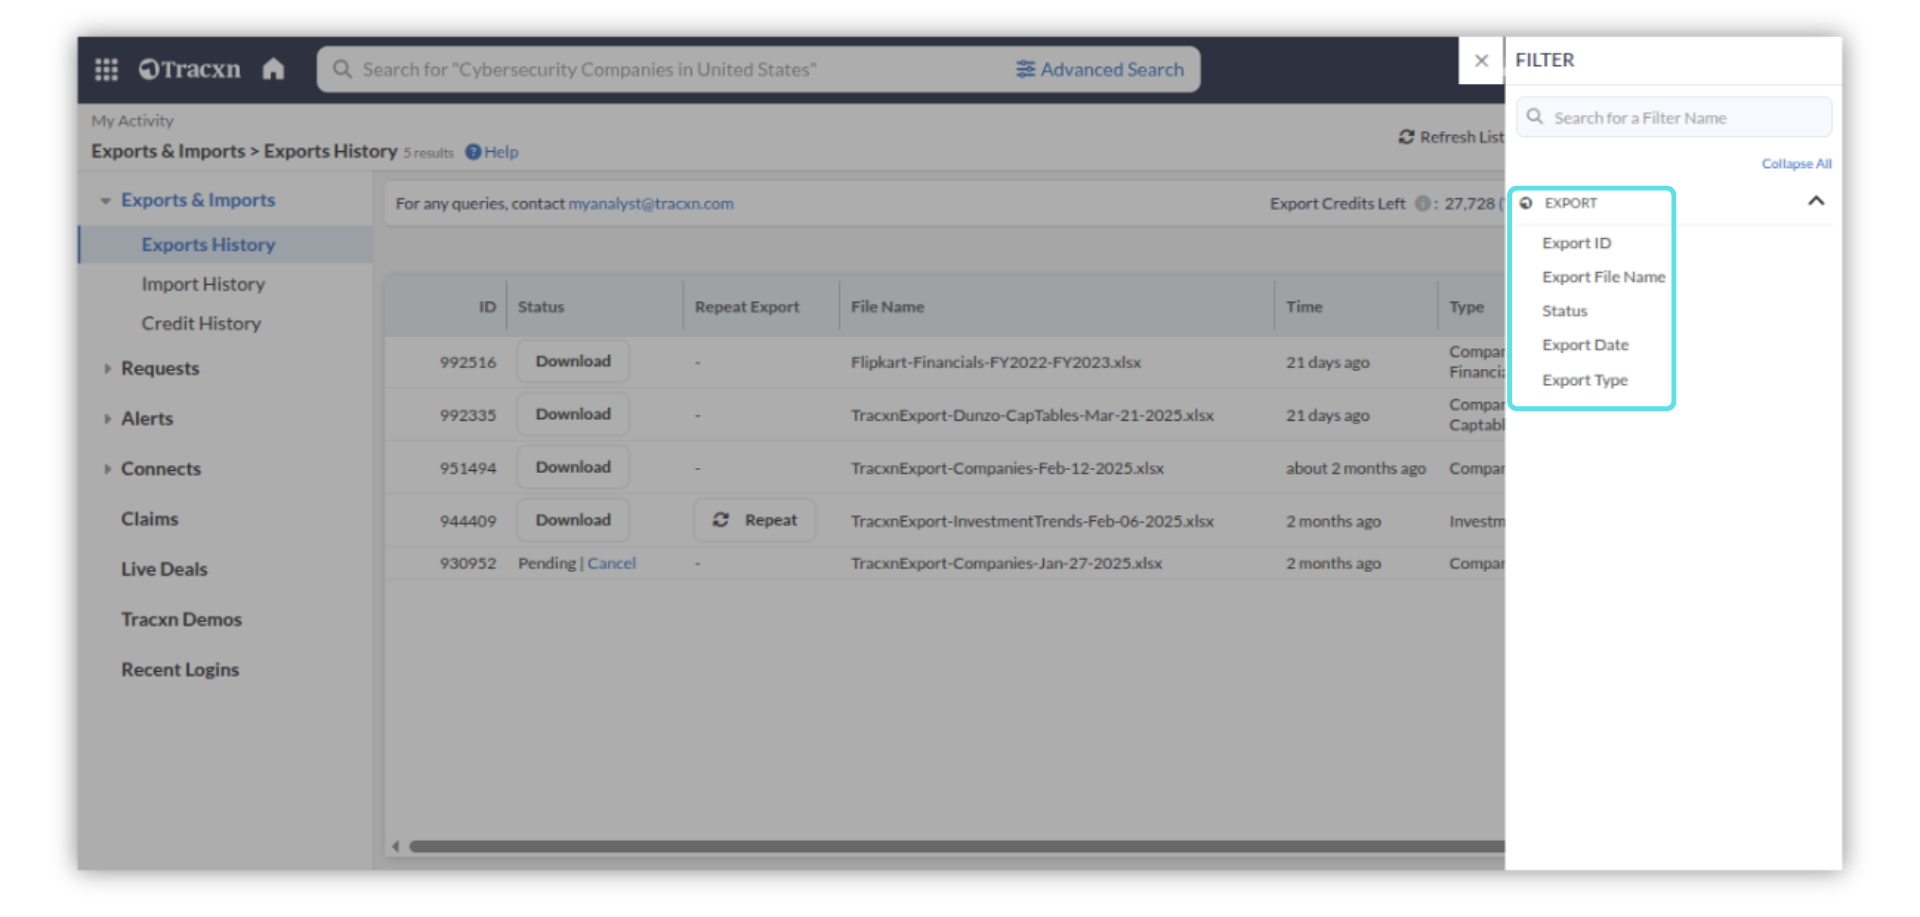Image resolution: width=1920 pixels, height=917 pixels.
Task: Expand the Connects sidebar section
Action: (x=107, y=469)
